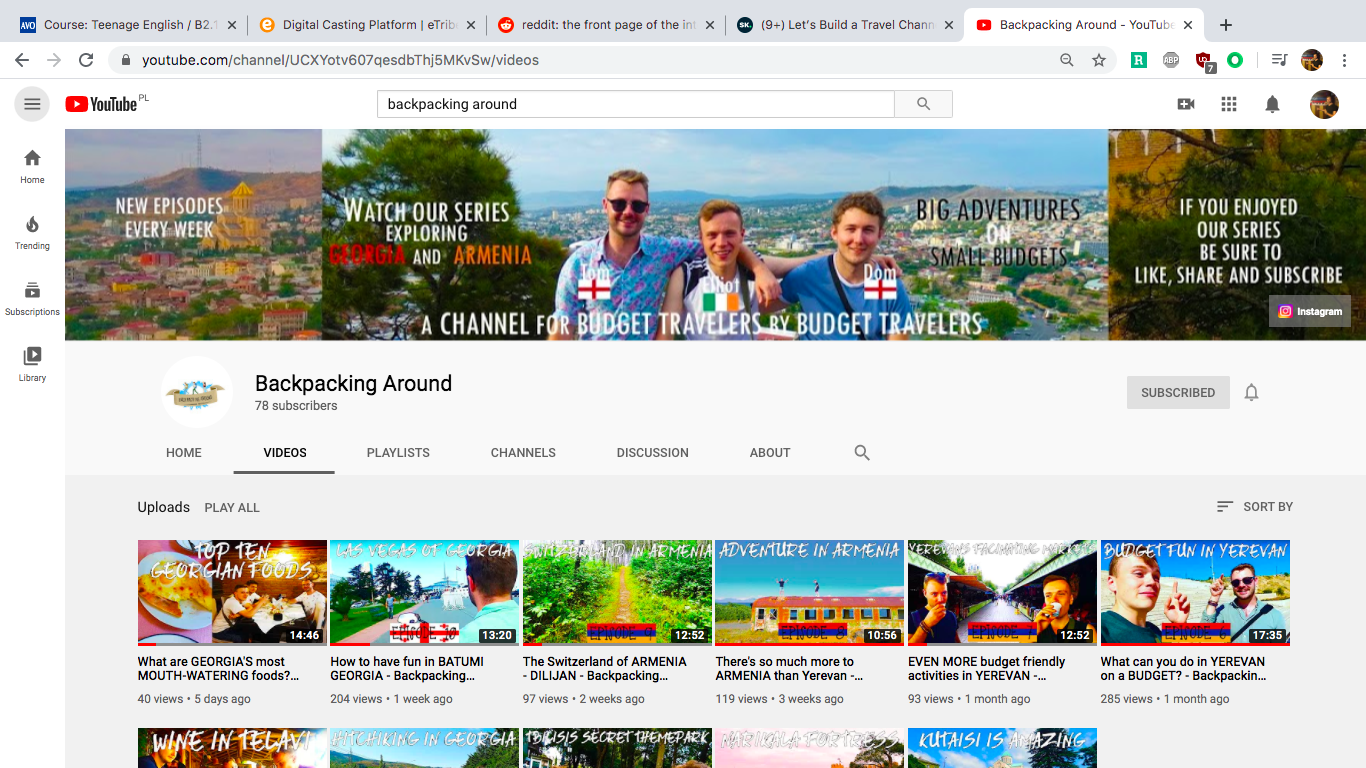Viewport: 1366px width, 768px height.
Task: Switch to the Let's Build a Travel Channel tab
Action: point(844,25)
